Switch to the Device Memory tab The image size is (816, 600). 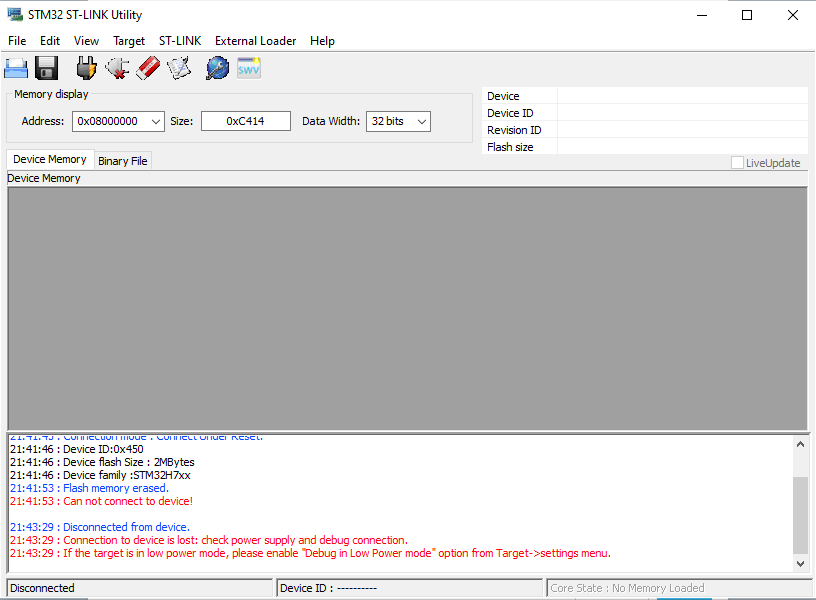(50, 159)
